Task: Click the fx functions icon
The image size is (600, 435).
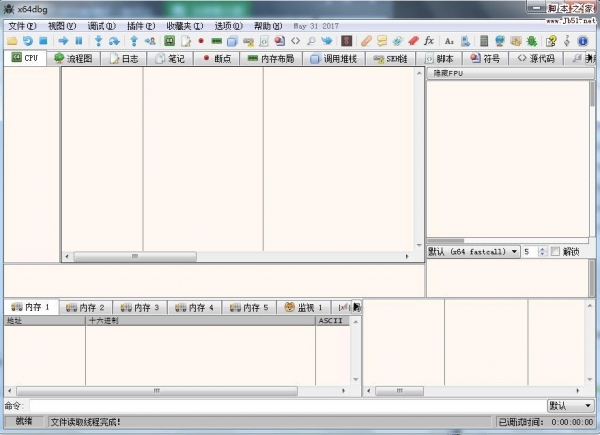Action: click(x=429, y=41)
